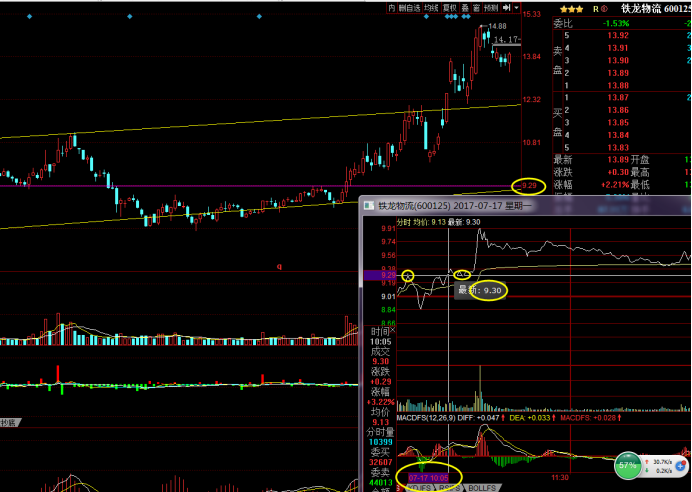Open the 均线 moving average option

431,7
